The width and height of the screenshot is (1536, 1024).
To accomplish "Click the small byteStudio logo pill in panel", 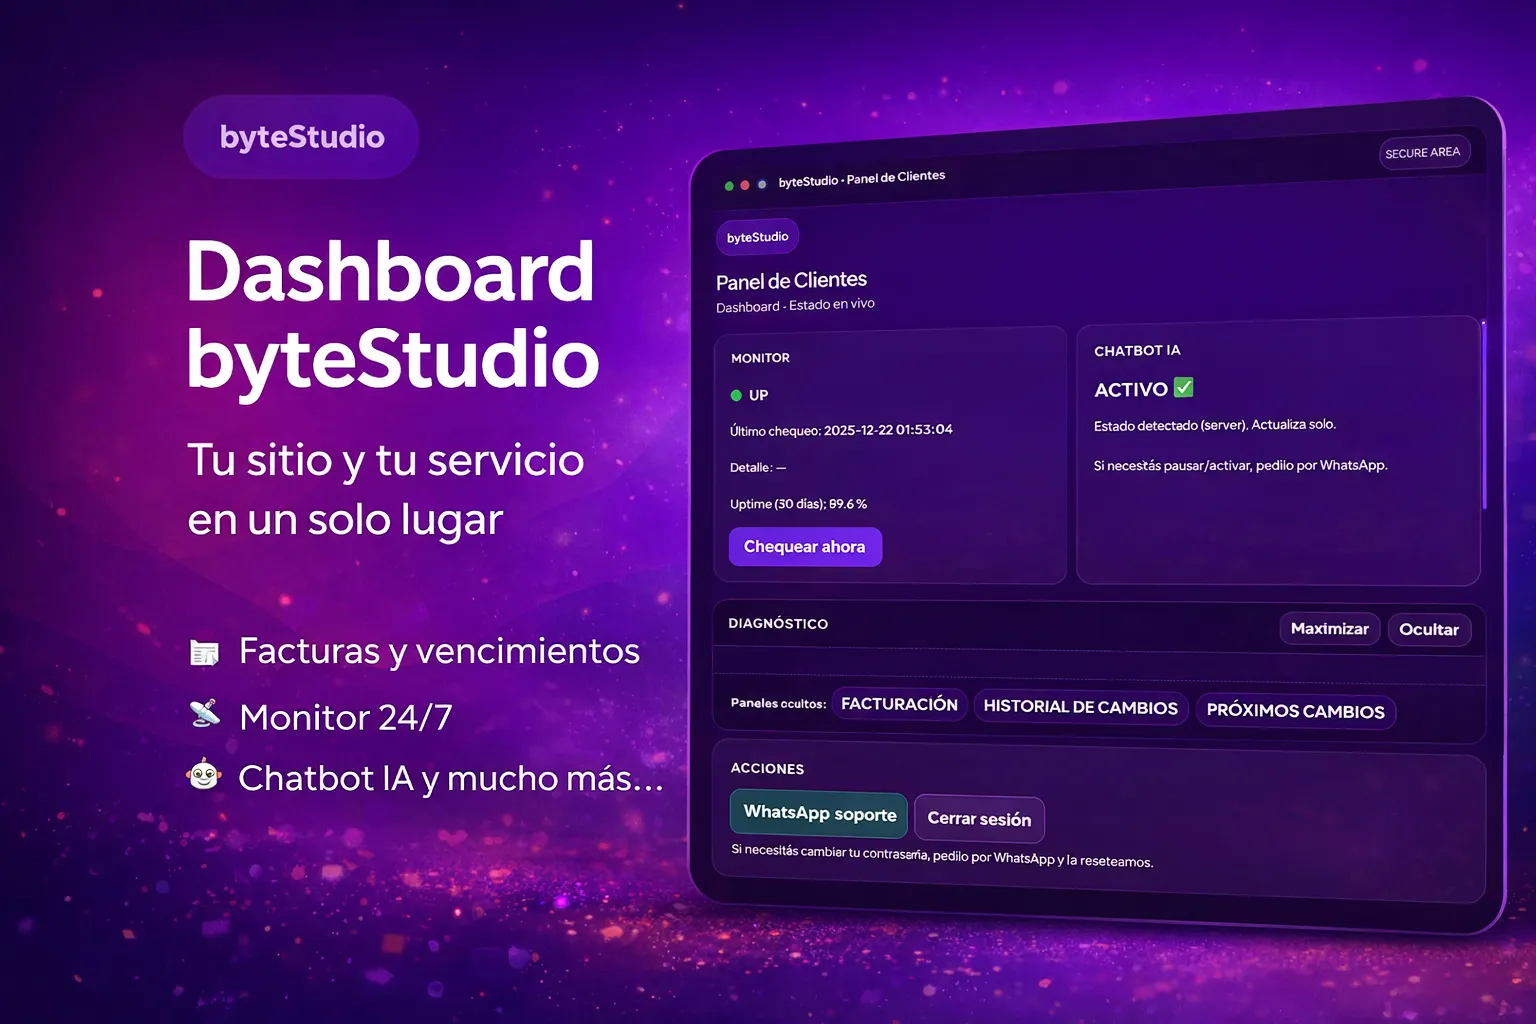I will 757,237.
